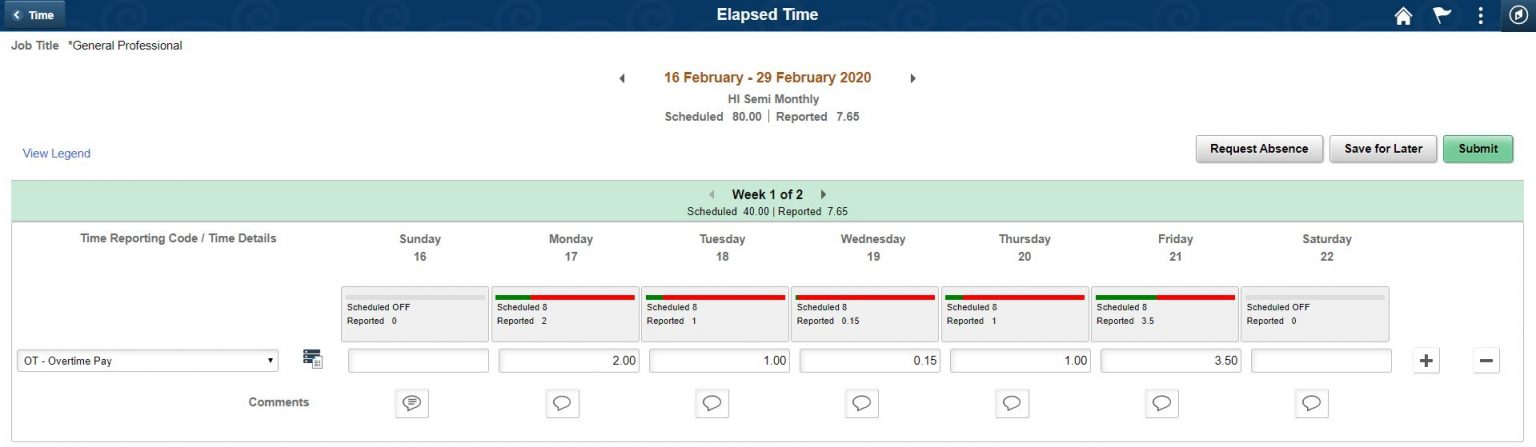Image resolution: width=1536 pixels, height=447 pixels.
Task: Add a comment for Wednesday
Action: coord(862,403)
